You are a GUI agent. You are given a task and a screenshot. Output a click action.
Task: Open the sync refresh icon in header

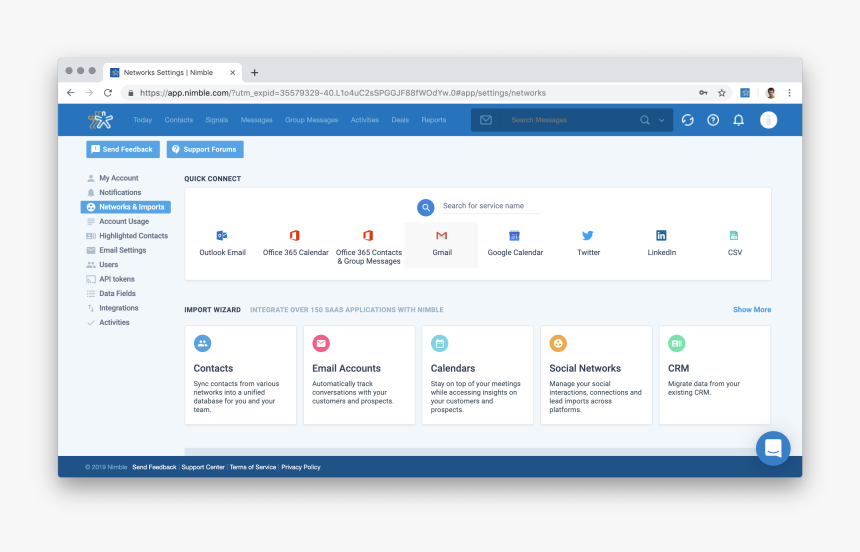(687, 120)
